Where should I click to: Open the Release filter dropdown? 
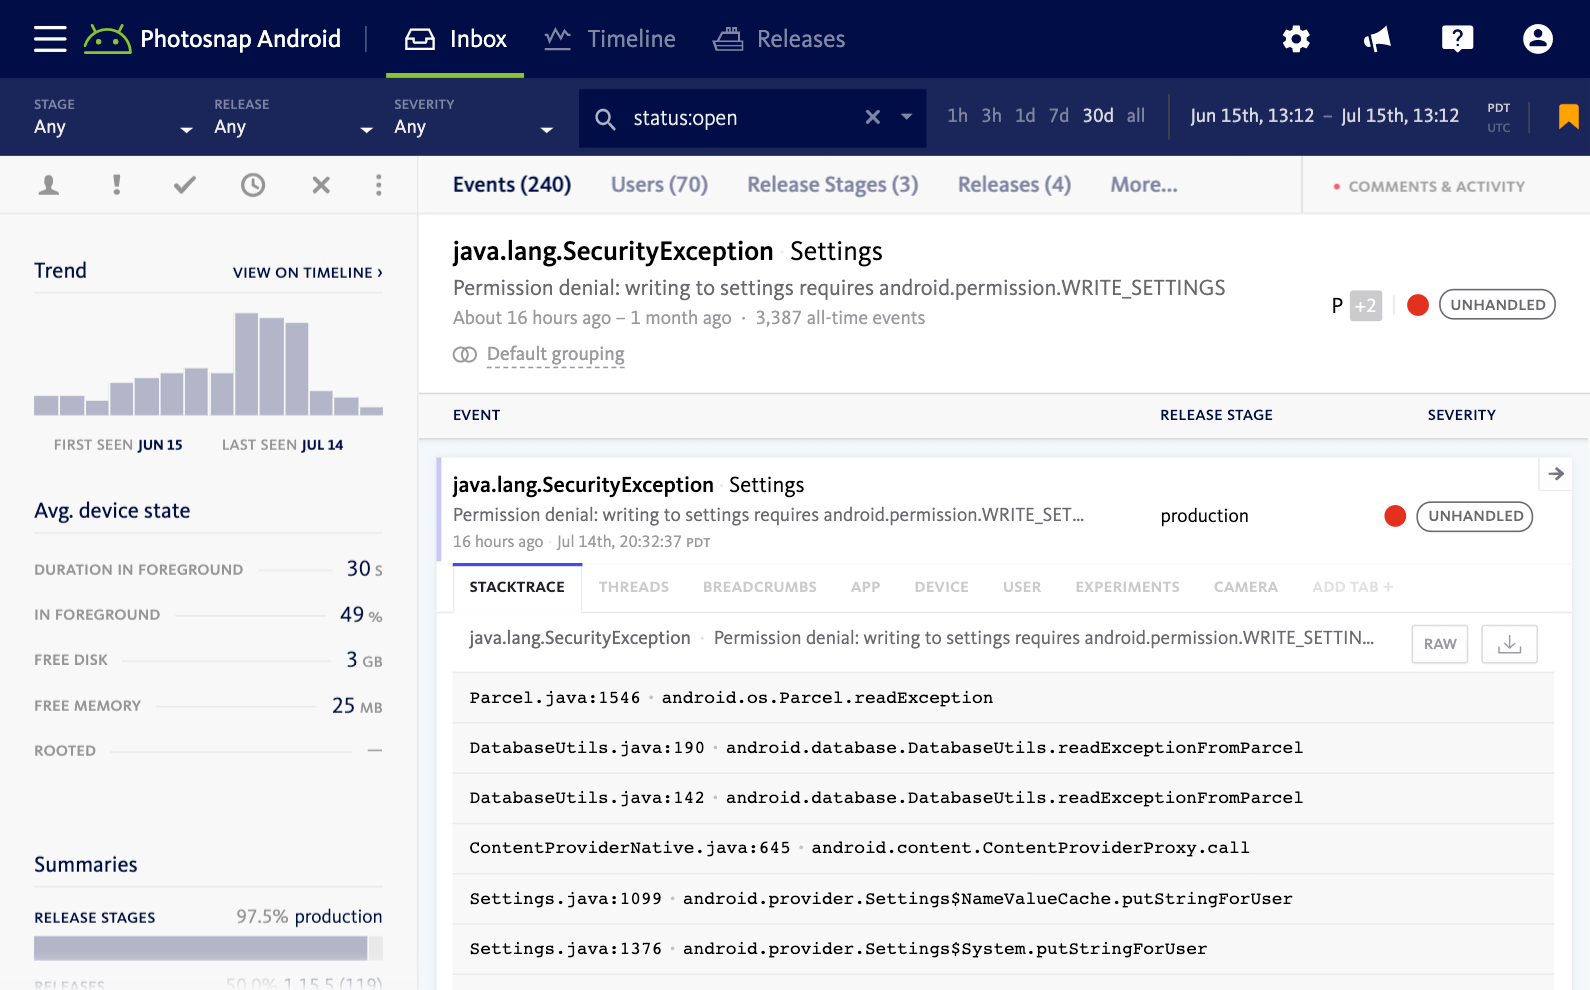tap(293, 117)
